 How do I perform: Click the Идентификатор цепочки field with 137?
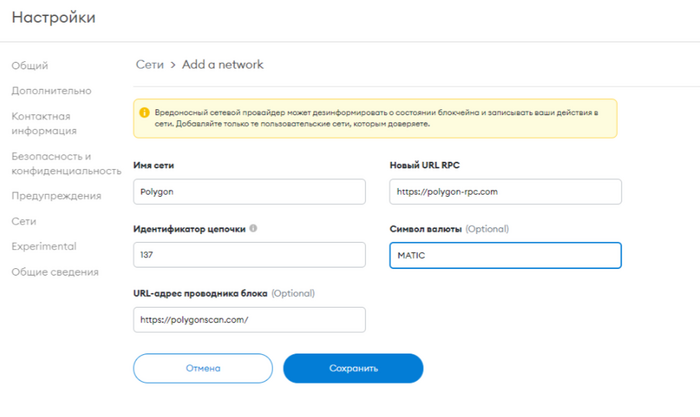pyautogui.click(x=249, y=254)
